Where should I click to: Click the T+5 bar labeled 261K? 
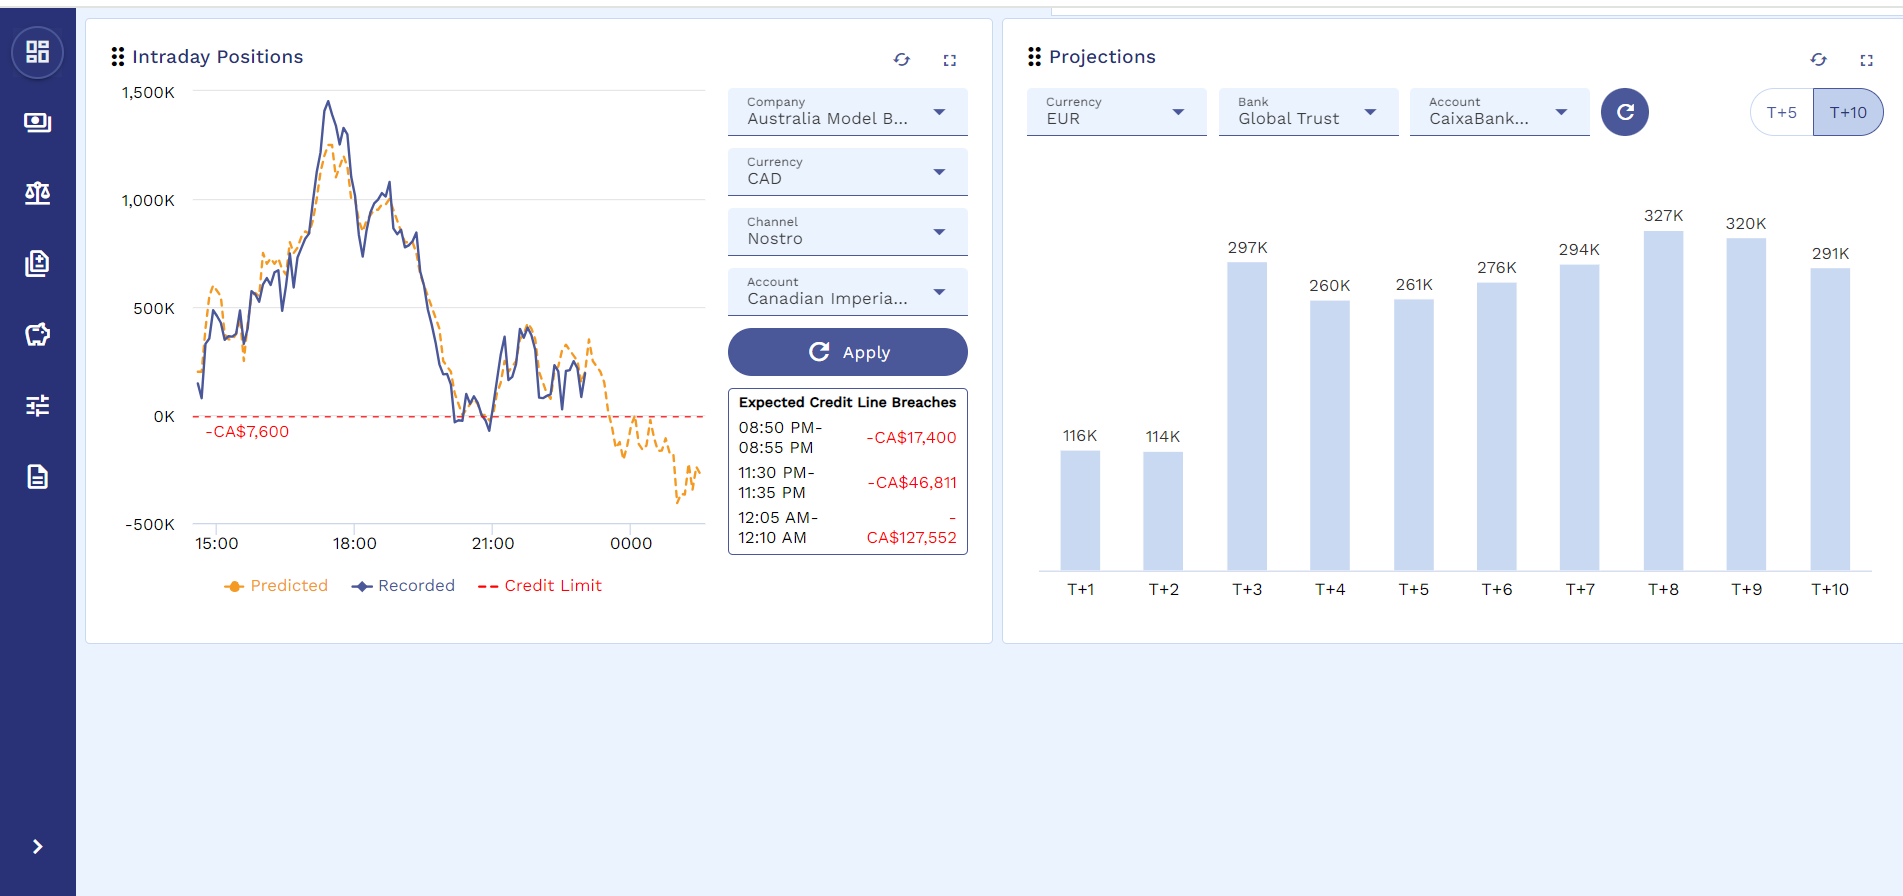point(1414,435)
